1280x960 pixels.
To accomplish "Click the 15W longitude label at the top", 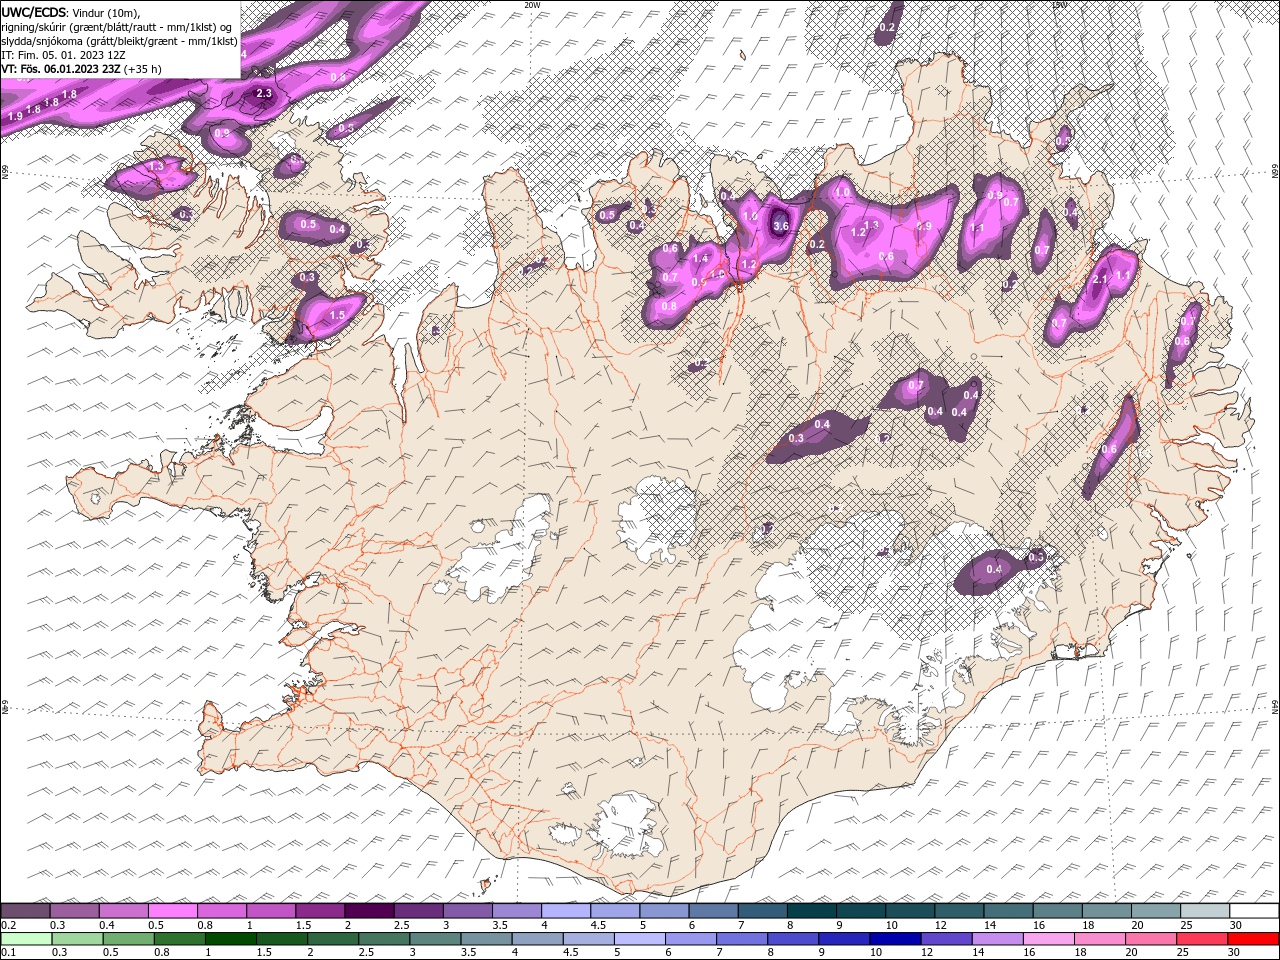I will pyautogui.click(x=1059, y=5).
